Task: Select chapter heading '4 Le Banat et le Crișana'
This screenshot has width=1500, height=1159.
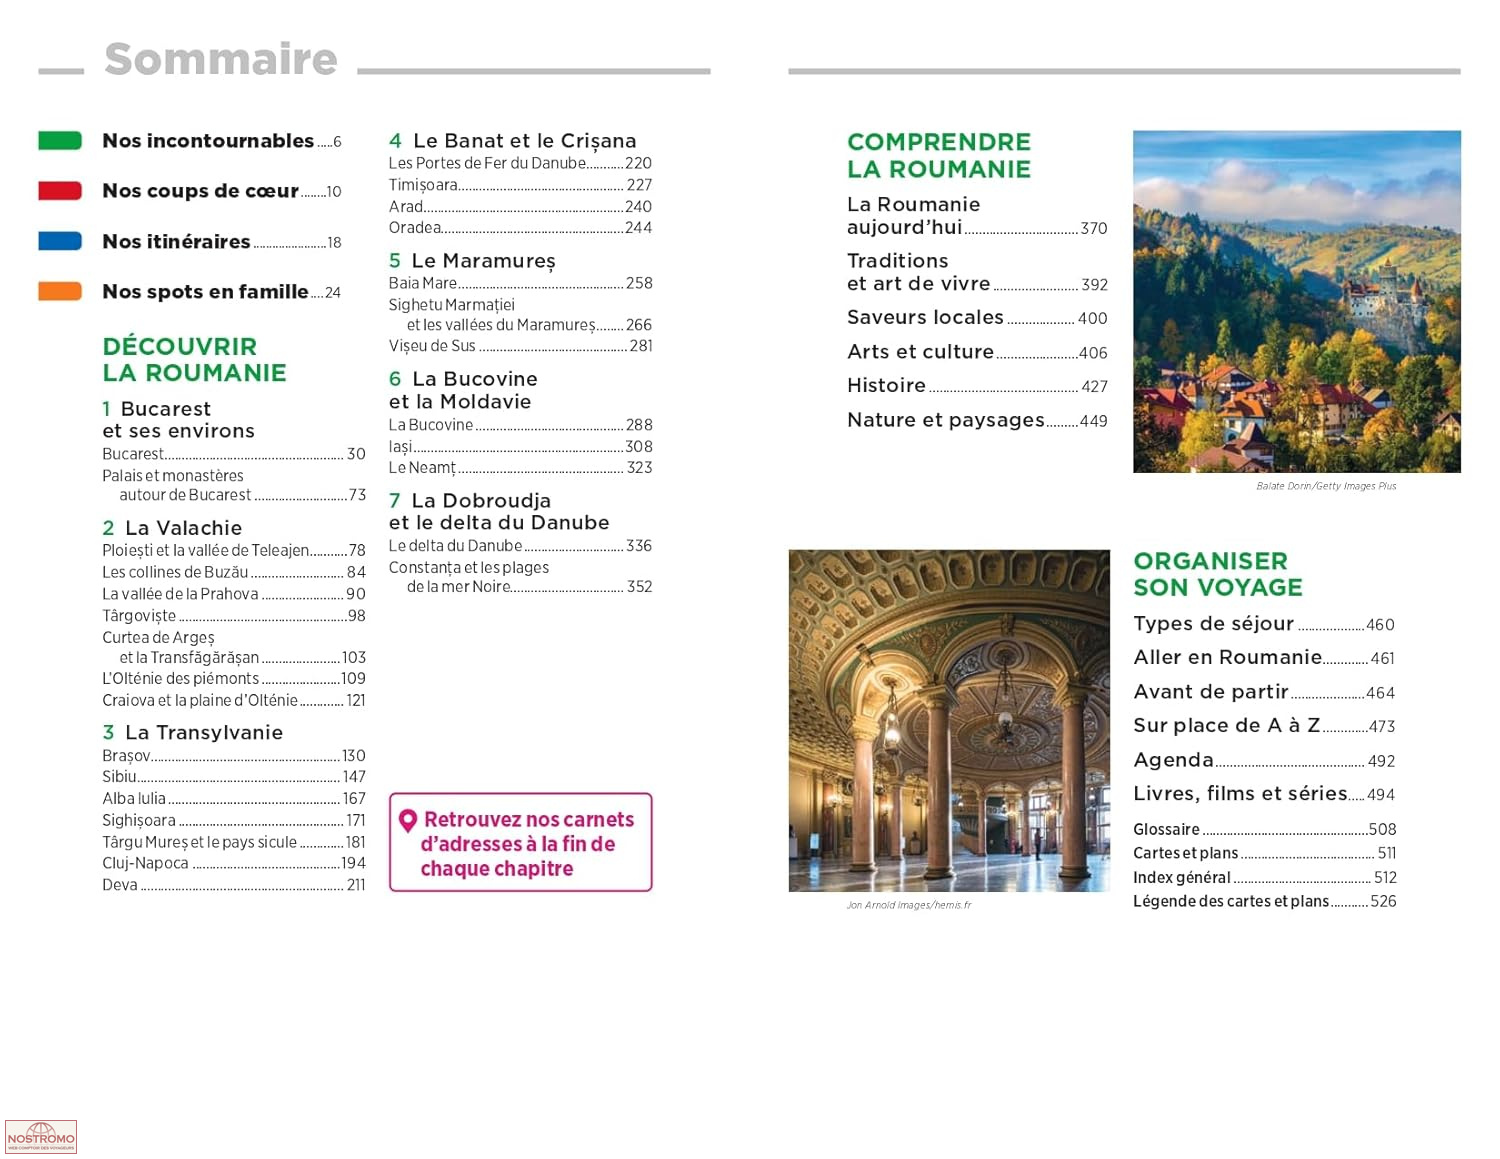Action: [512, 141]
